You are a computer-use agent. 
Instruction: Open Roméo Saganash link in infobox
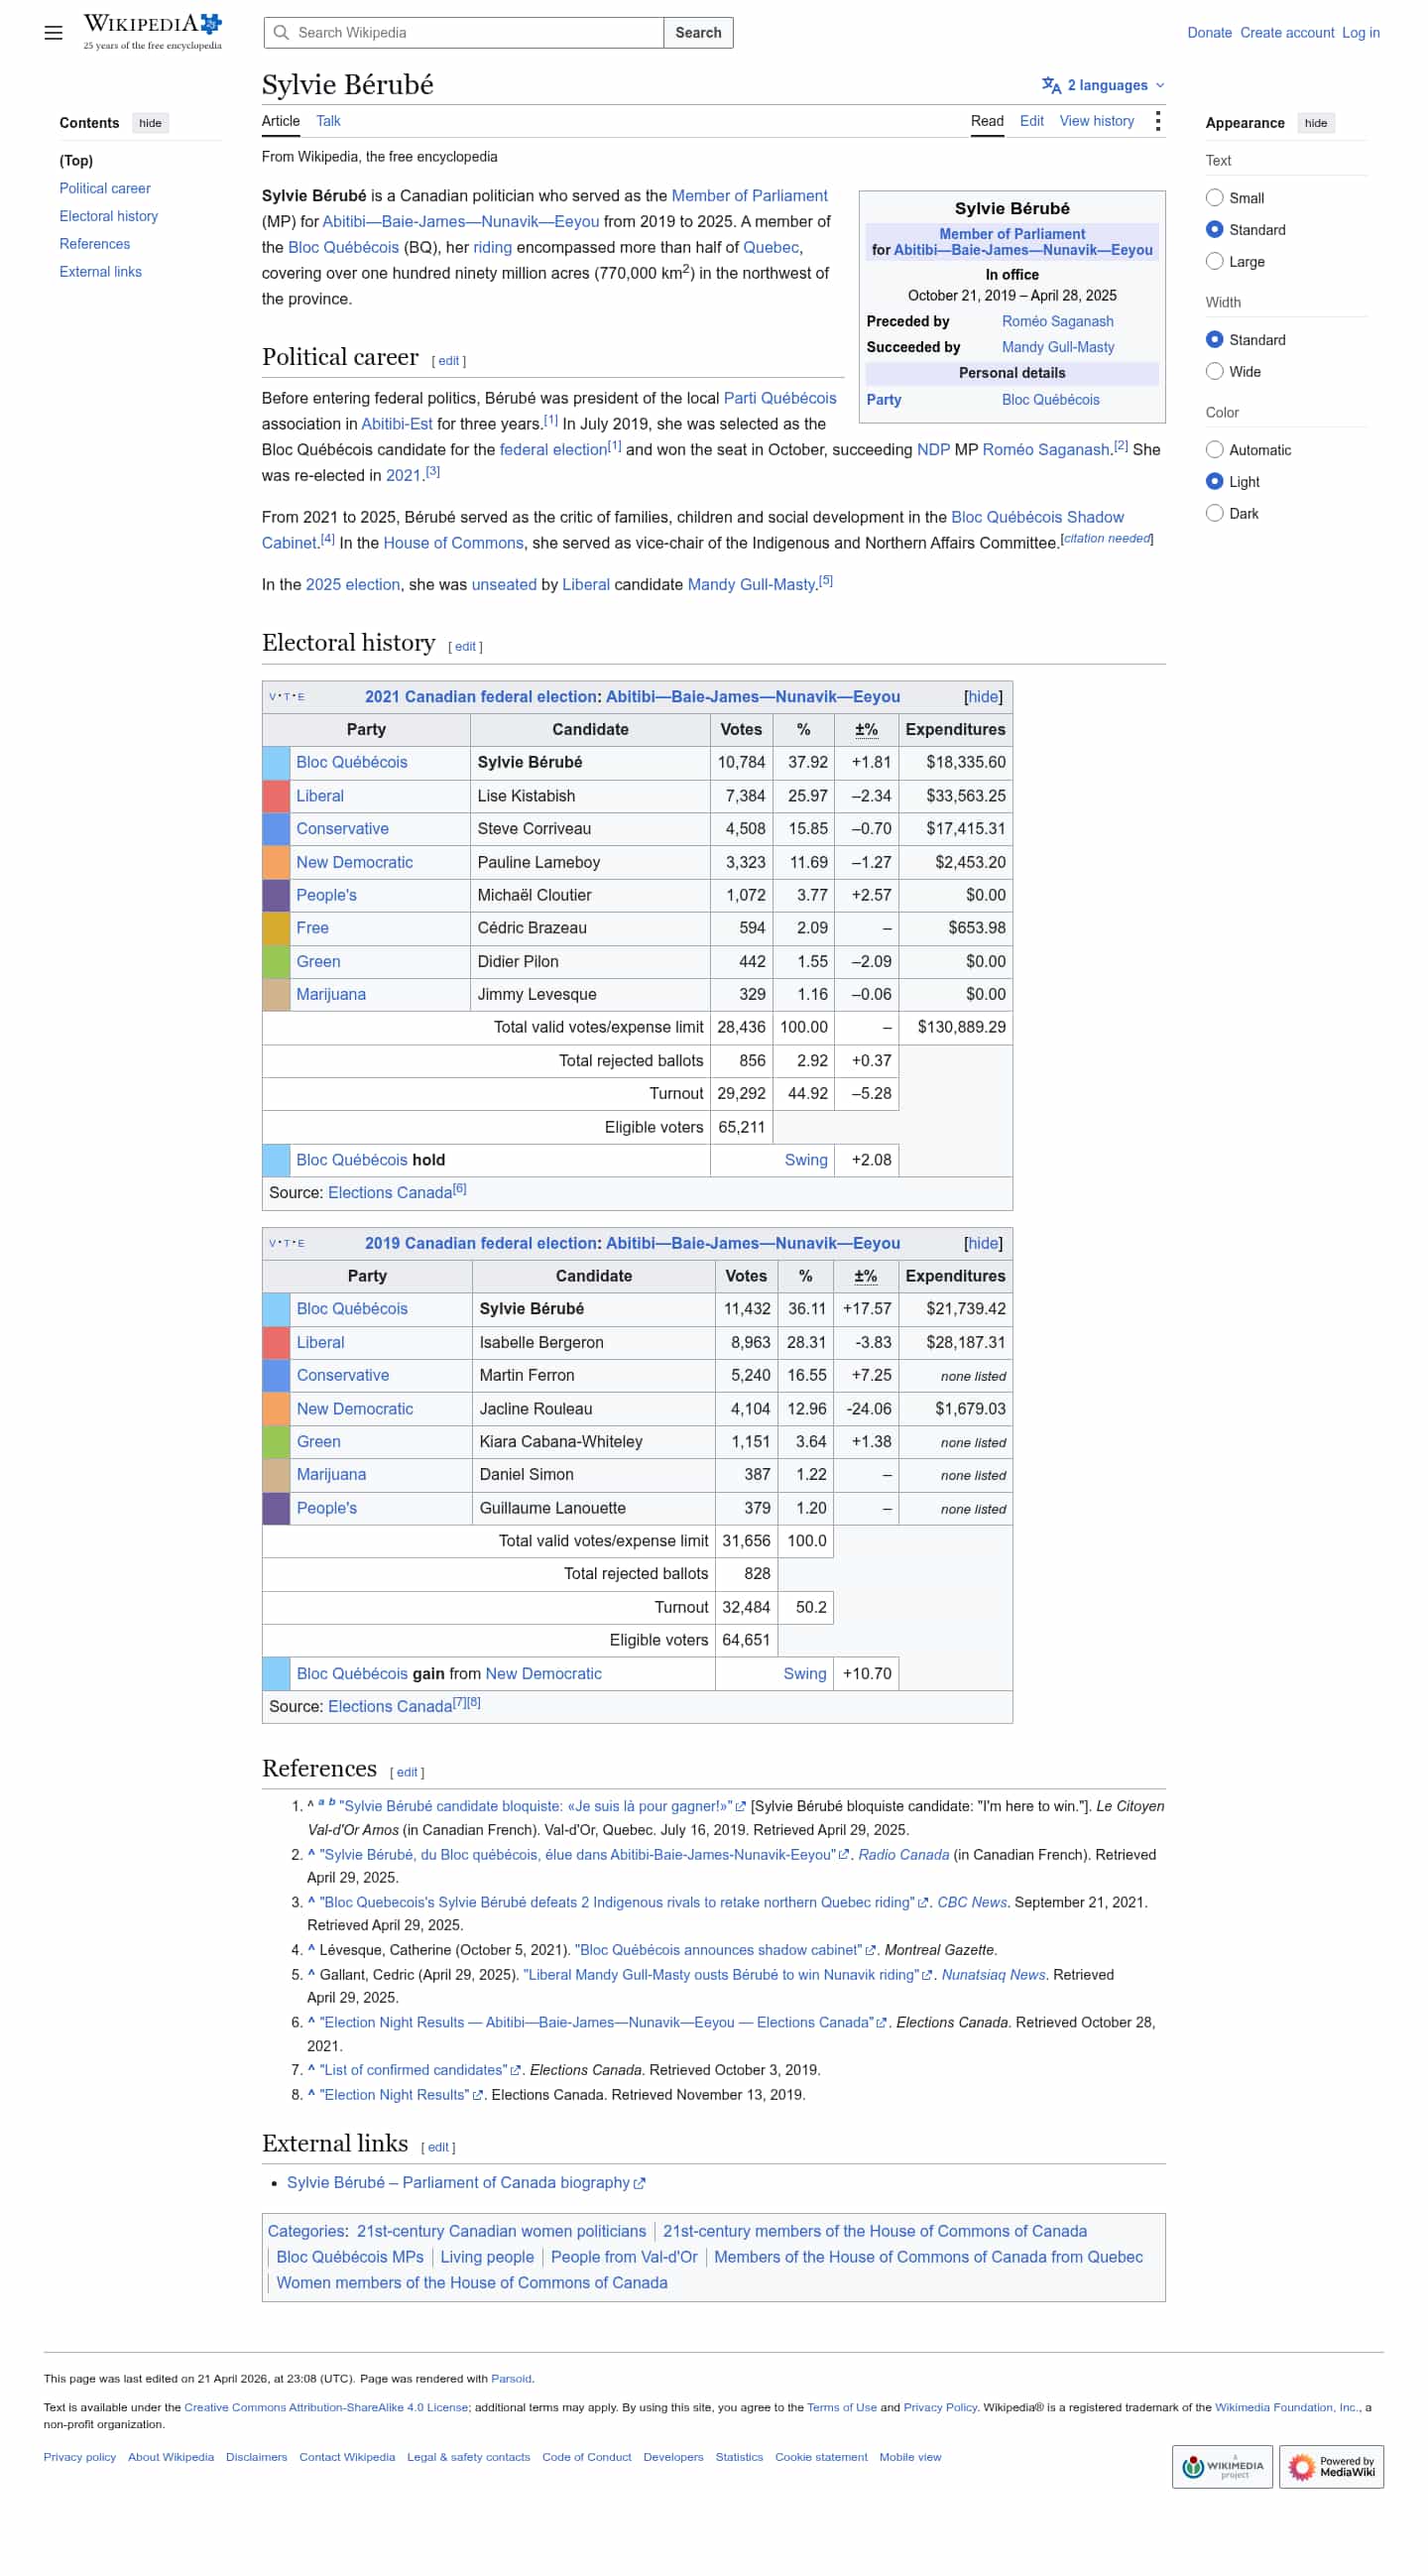tap(1057, 321)
